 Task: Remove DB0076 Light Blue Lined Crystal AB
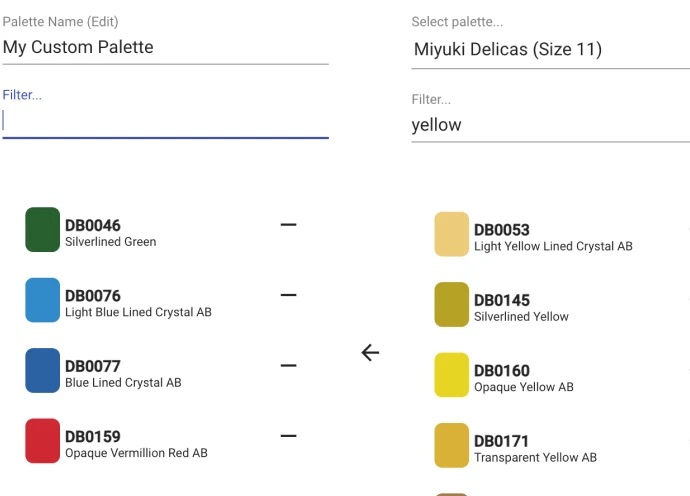click(288, 295)
